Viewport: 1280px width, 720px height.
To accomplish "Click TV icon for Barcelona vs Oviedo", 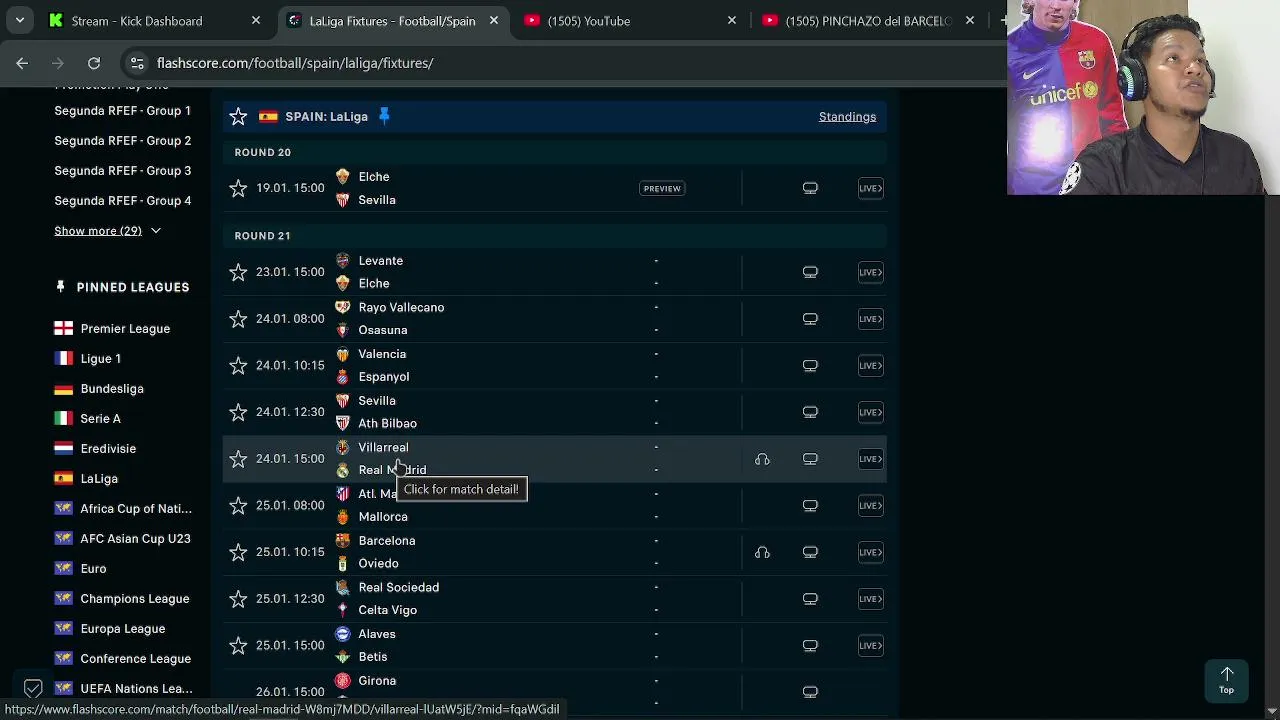I will [x=810, y=552].
